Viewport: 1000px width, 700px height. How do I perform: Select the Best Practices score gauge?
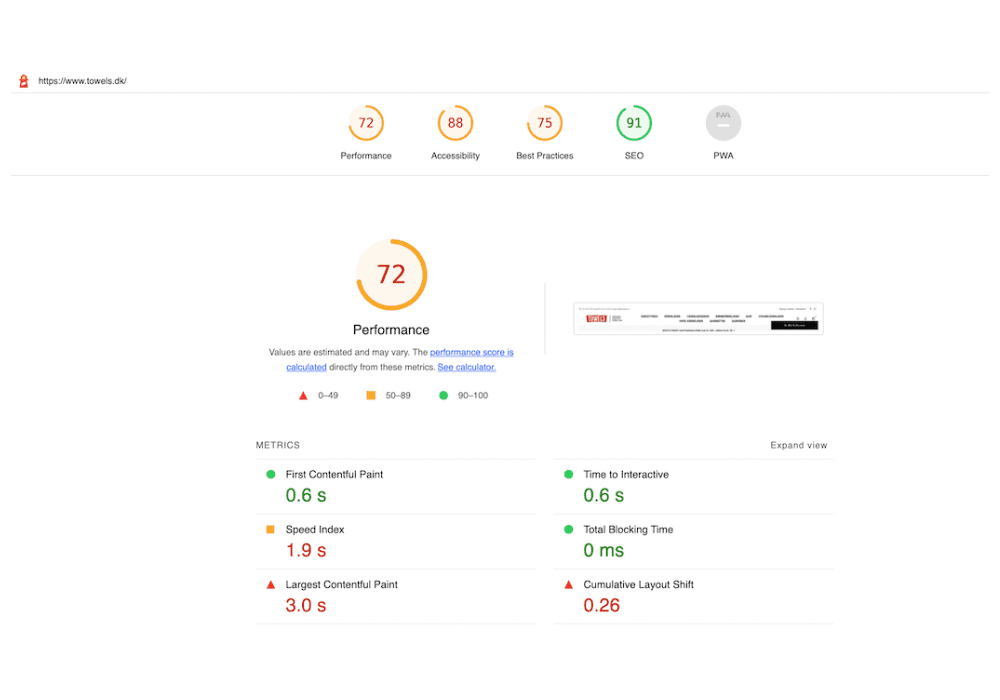click(544, 123)
